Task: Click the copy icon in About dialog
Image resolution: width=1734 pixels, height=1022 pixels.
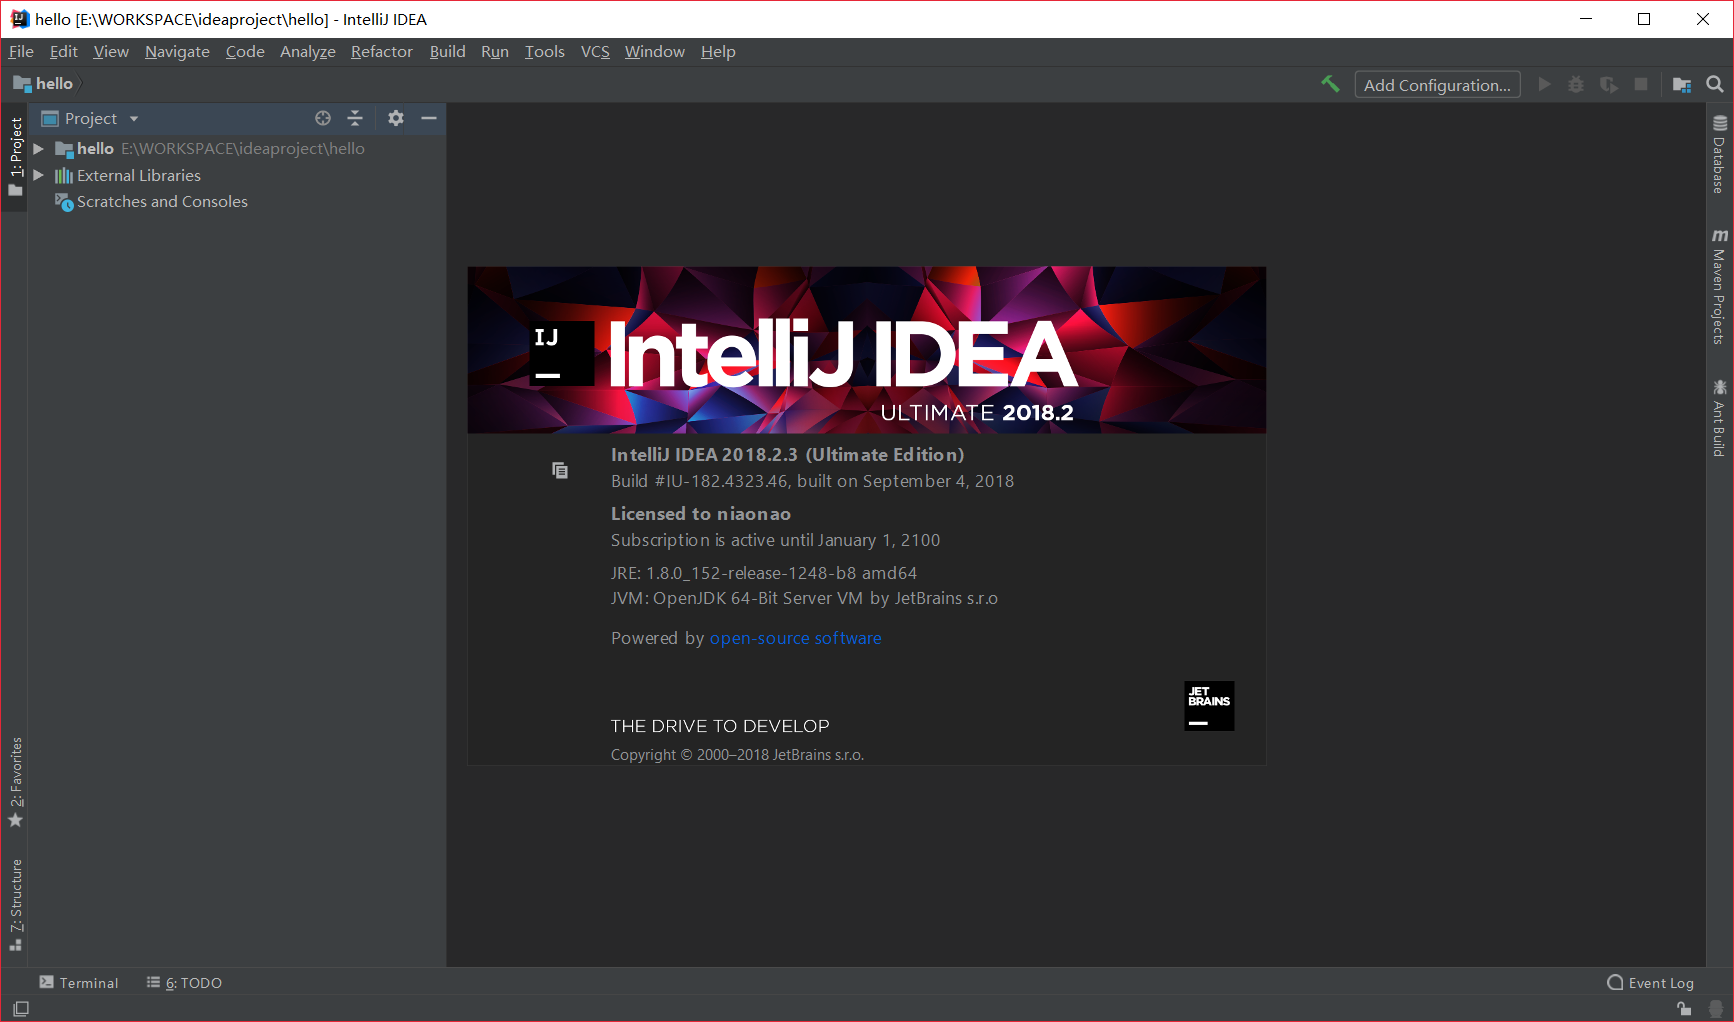Action: tap(560, 470)
